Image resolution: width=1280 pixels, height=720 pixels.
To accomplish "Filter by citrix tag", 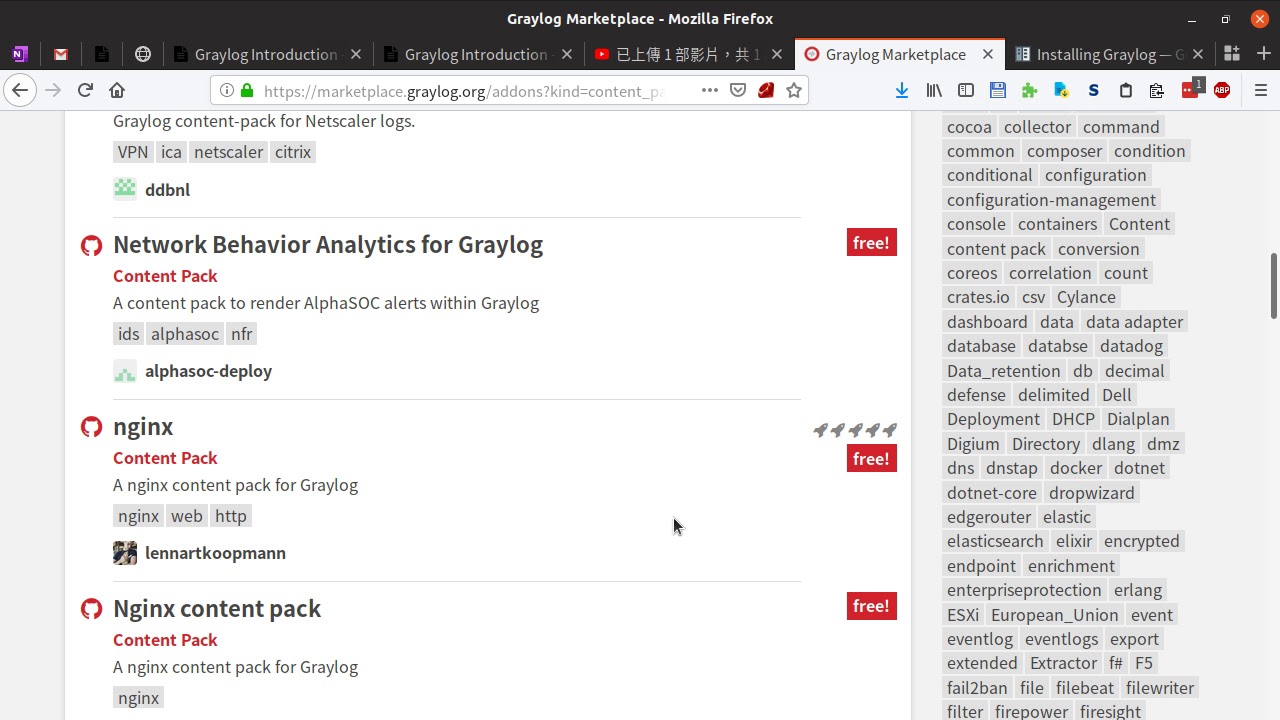I will pyautogui.click(x=293, y=152).
